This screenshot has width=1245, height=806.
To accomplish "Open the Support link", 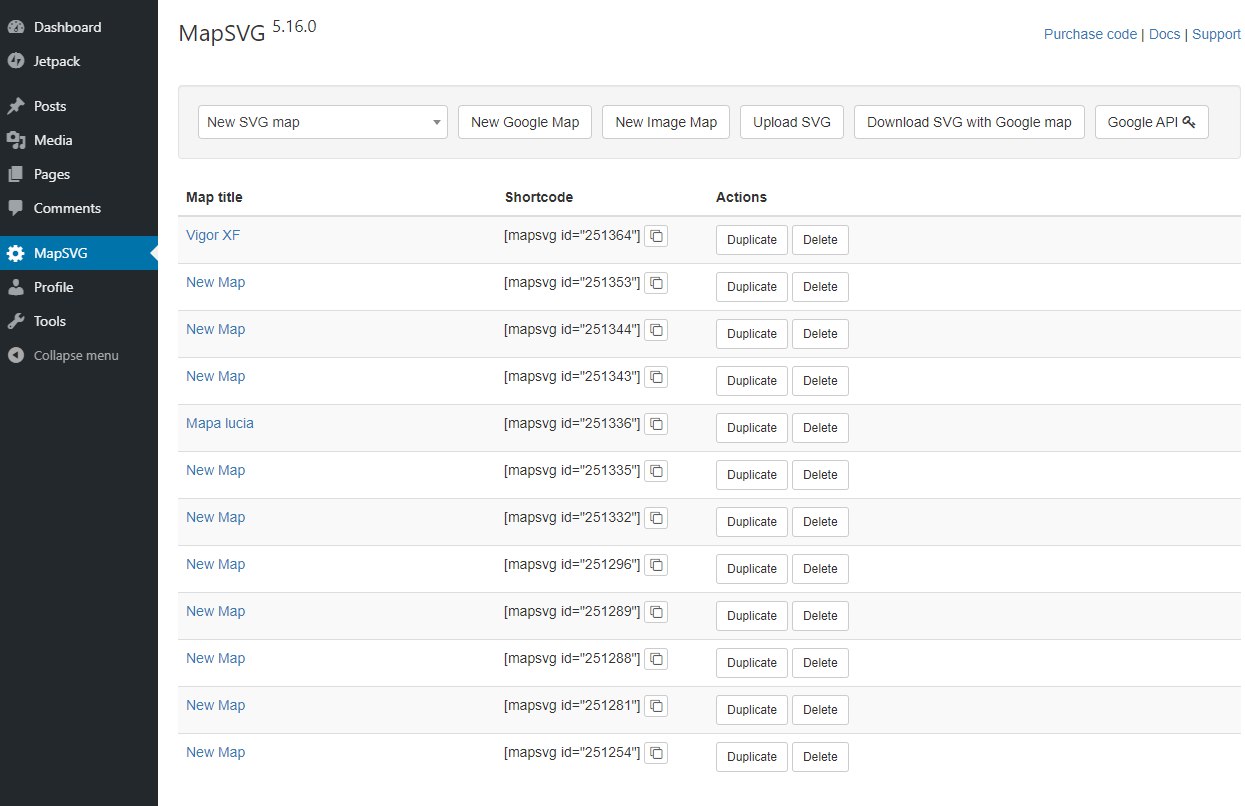I will point(1216,34).
